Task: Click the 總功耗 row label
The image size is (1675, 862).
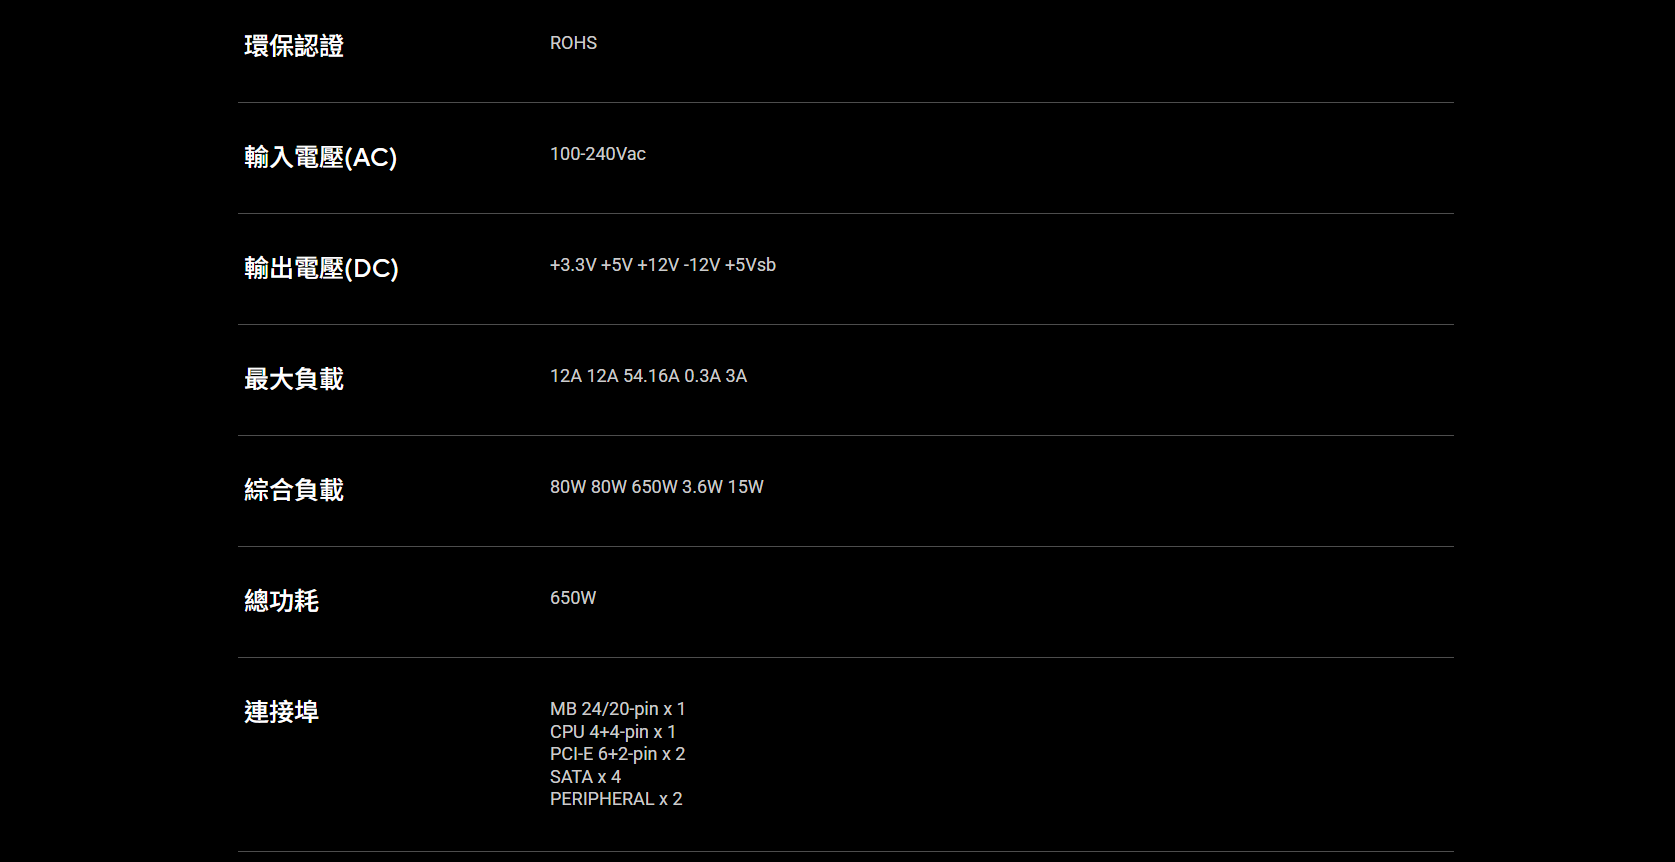Action: coord(281,601)
